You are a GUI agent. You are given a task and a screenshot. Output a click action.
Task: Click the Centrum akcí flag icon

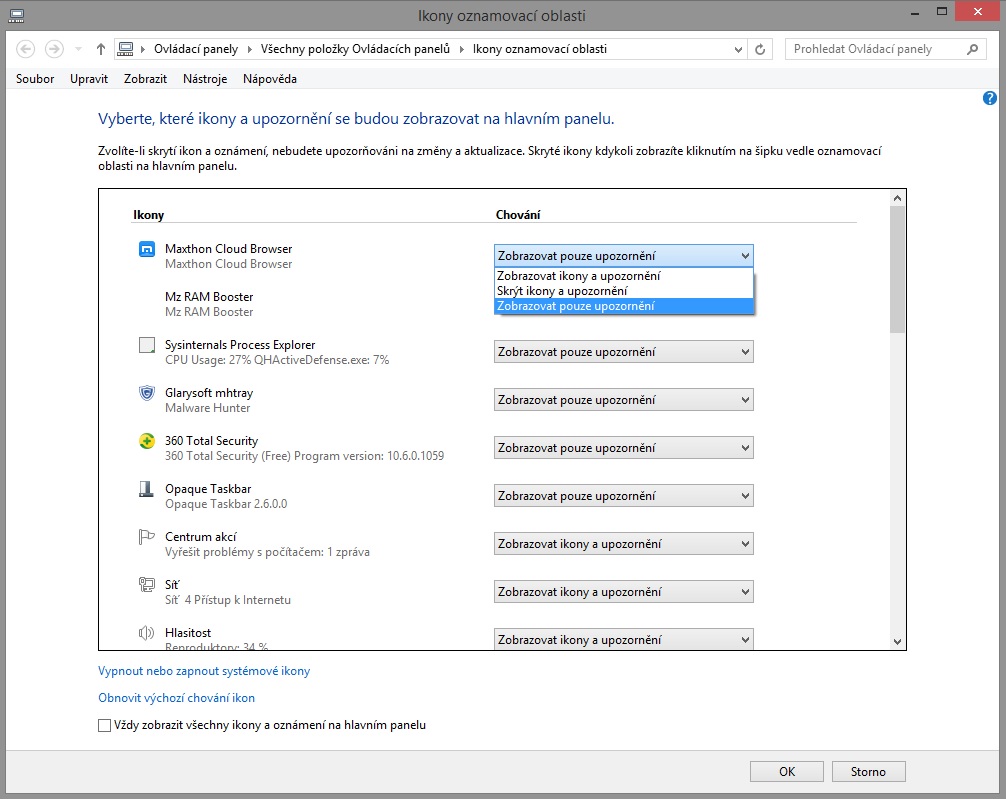(x=147, y=537)
